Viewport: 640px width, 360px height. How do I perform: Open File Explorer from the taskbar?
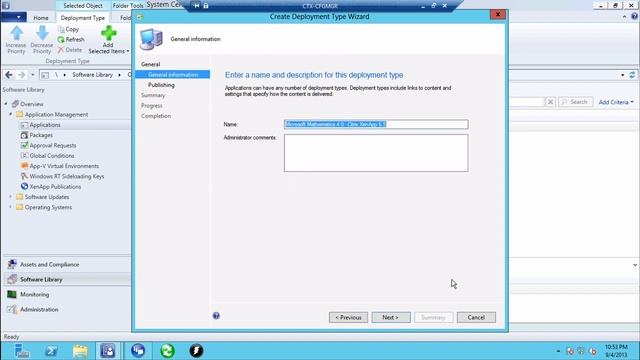point(80,351)
